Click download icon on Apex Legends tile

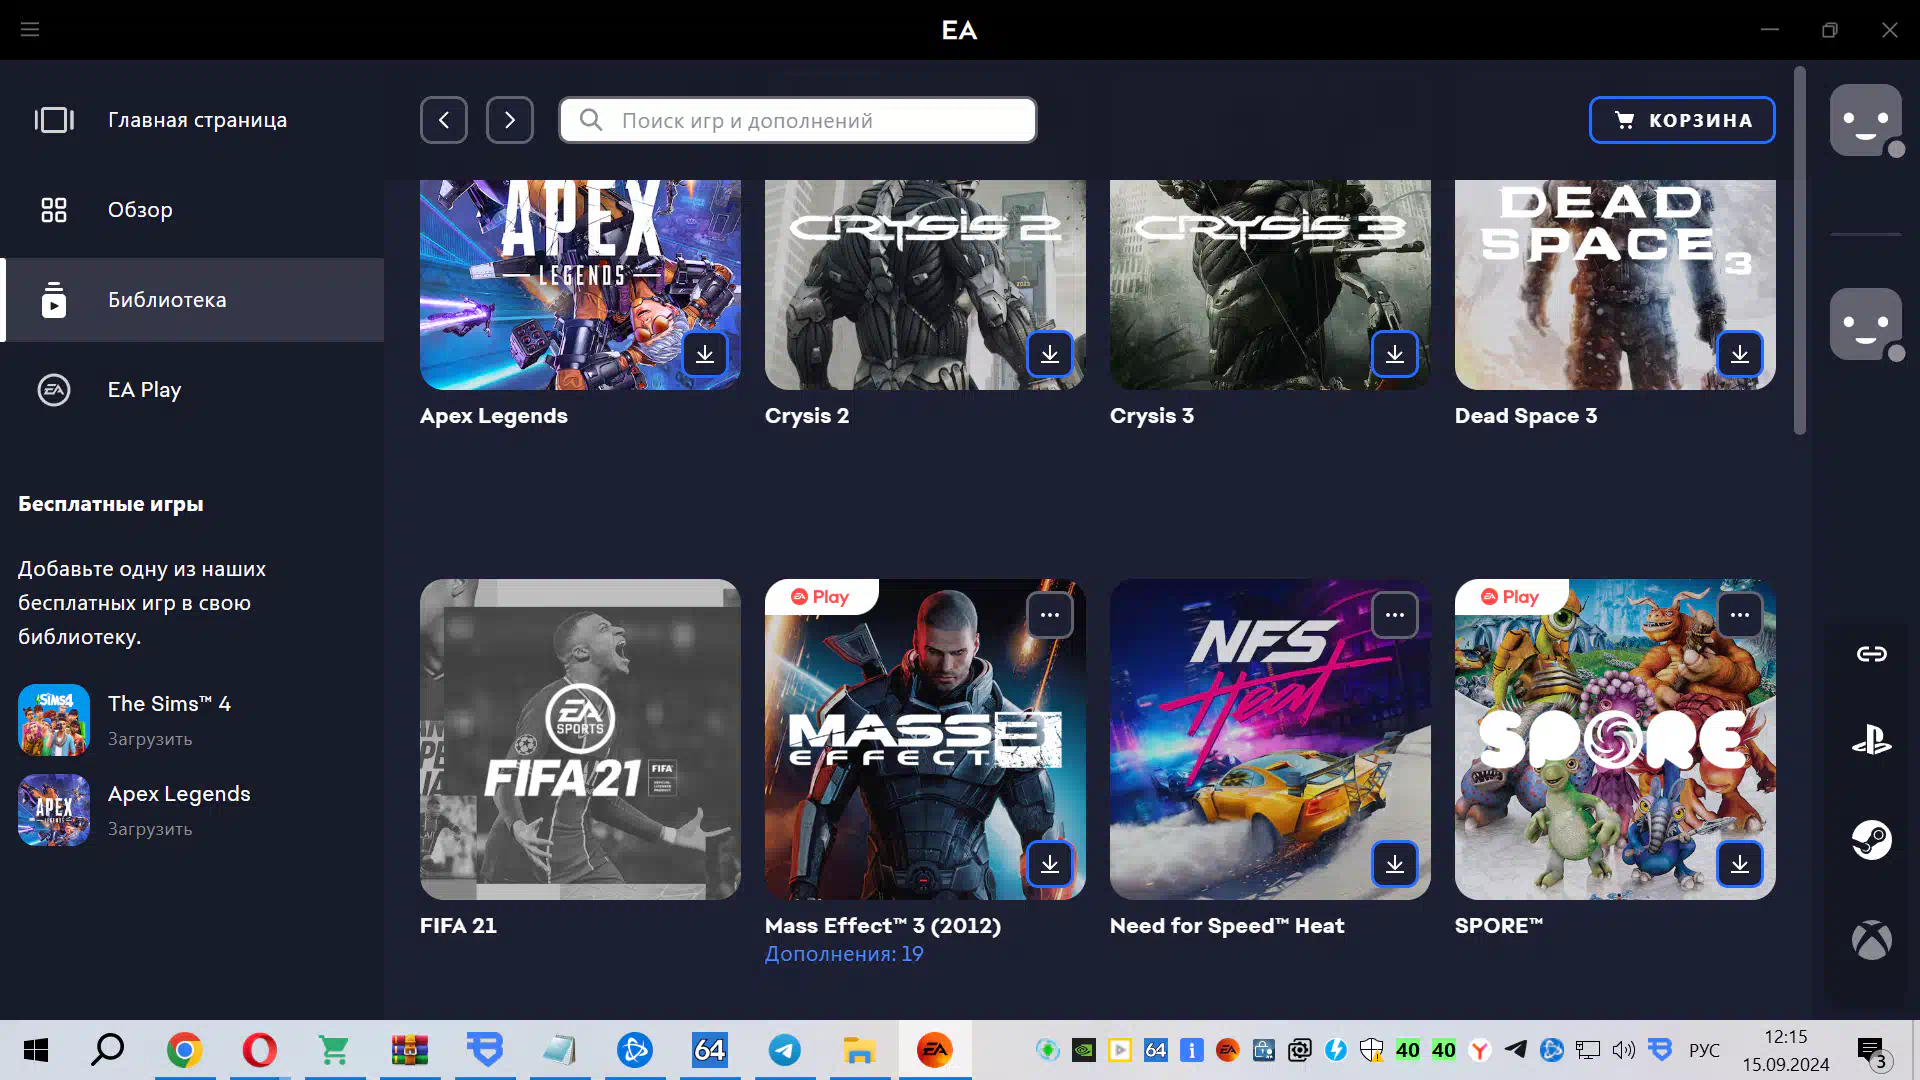pos(705,354)
